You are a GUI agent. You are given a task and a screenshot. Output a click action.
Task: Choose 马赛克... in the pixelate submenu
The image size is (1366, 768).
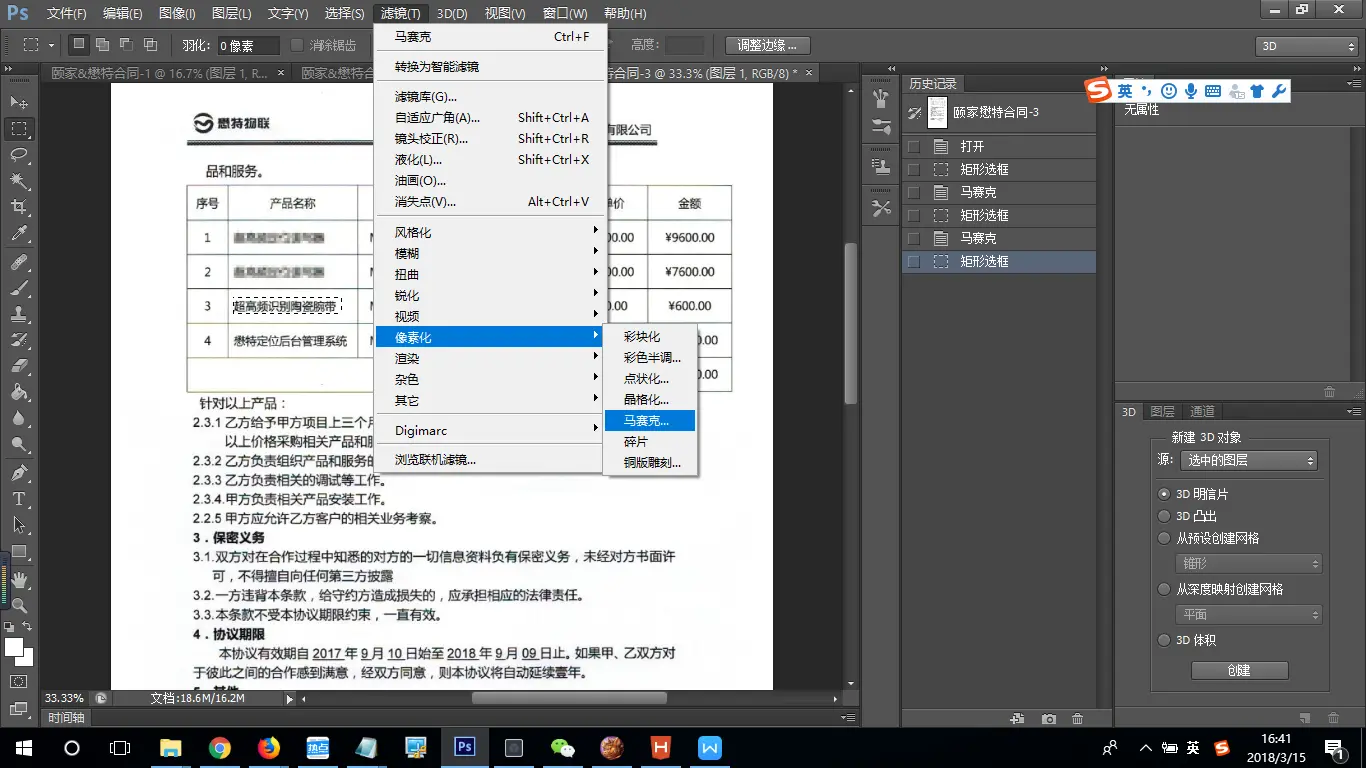click(x=650, y=421)
